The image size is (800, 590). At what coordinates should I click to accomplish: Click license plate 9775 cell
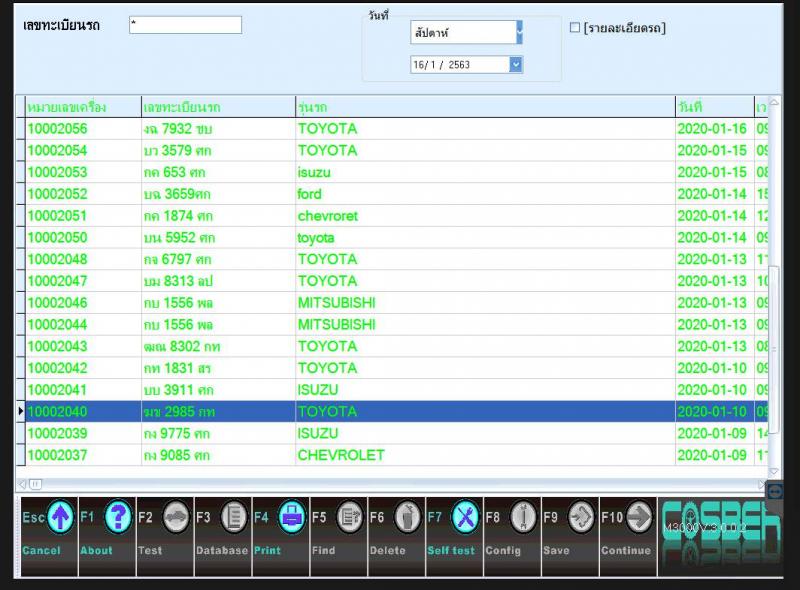click(218, 434)
